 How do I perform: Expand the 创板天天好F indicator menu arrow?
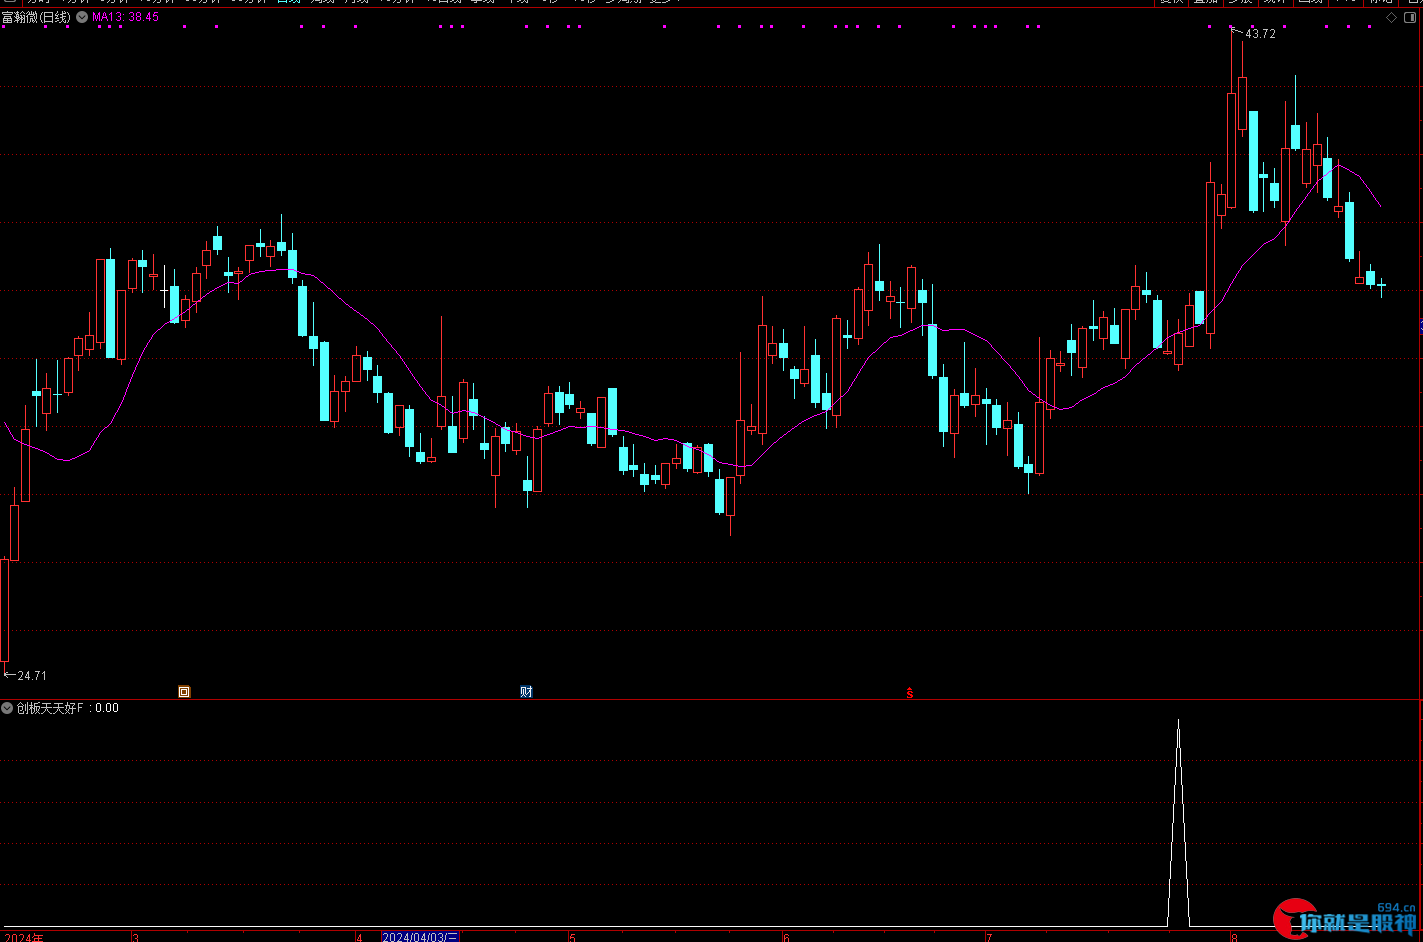(7, 708)
